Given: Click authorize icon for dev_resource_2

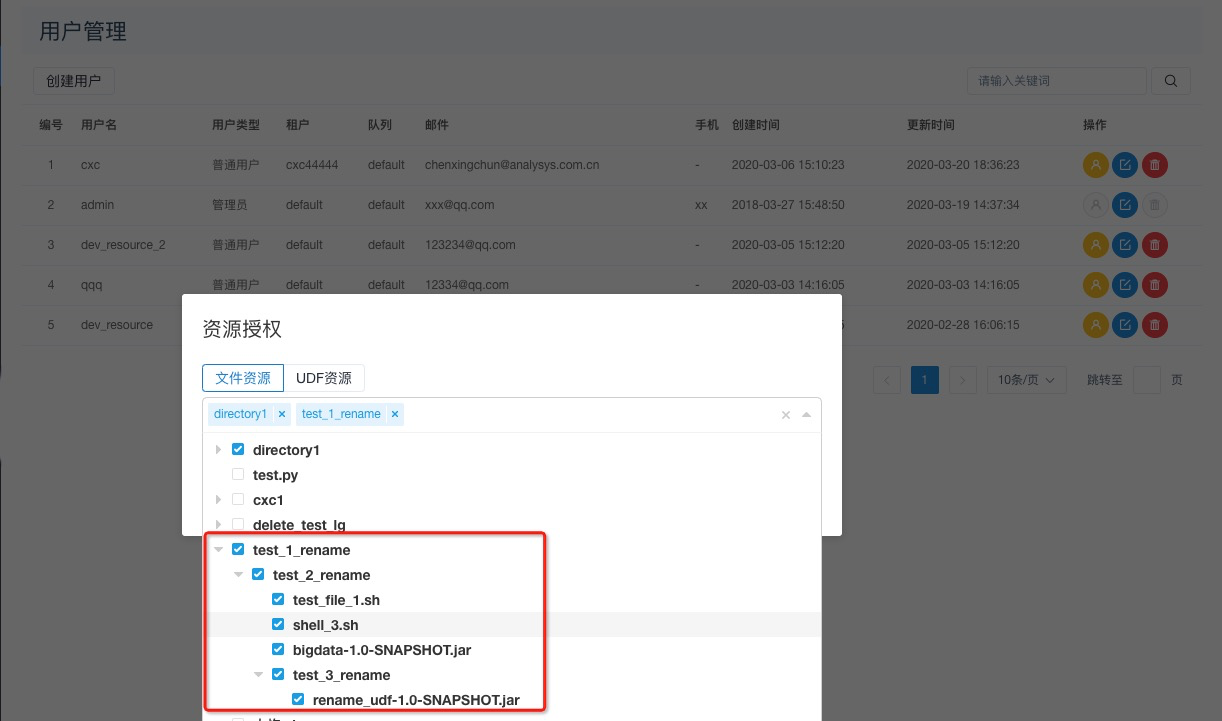Looking at the screenshot, I should tap(1096, 245).
